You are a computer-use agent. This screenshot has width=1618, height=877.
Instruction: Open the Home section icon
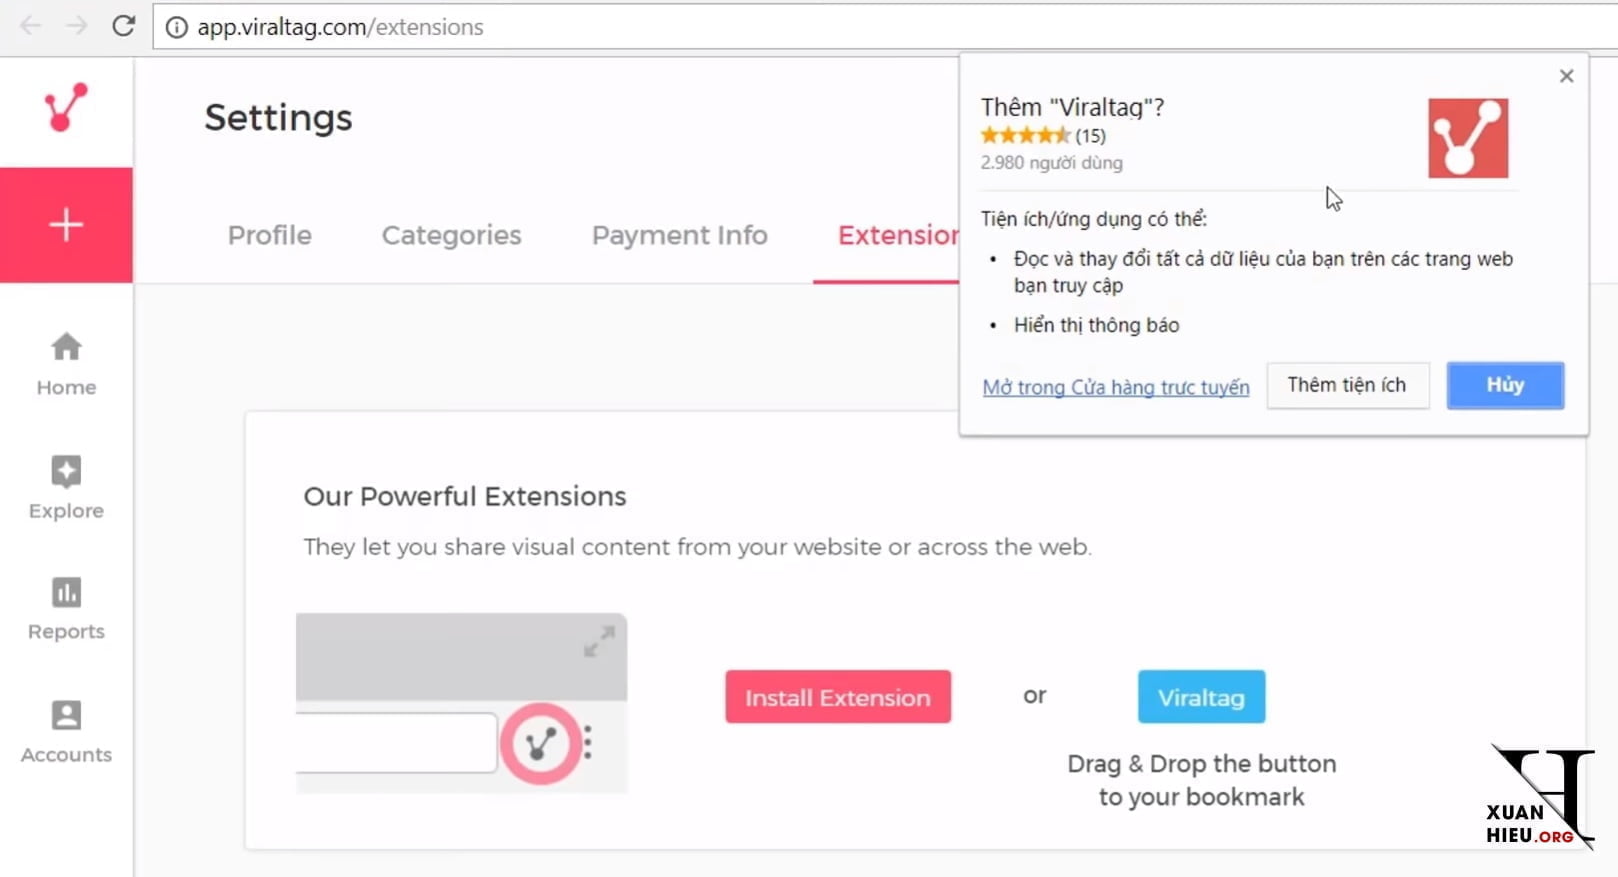pos(66,347)
